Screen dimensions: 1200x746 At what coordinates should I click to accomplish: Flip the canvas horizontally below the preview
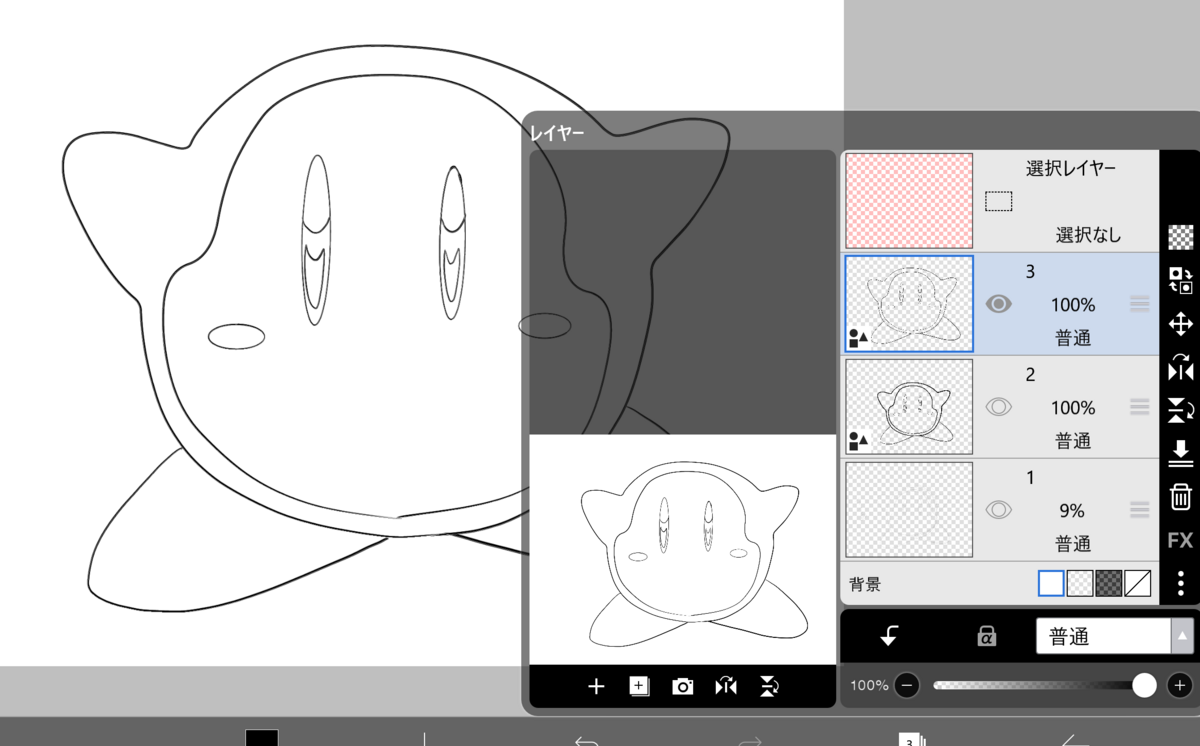tap(726, 686)
